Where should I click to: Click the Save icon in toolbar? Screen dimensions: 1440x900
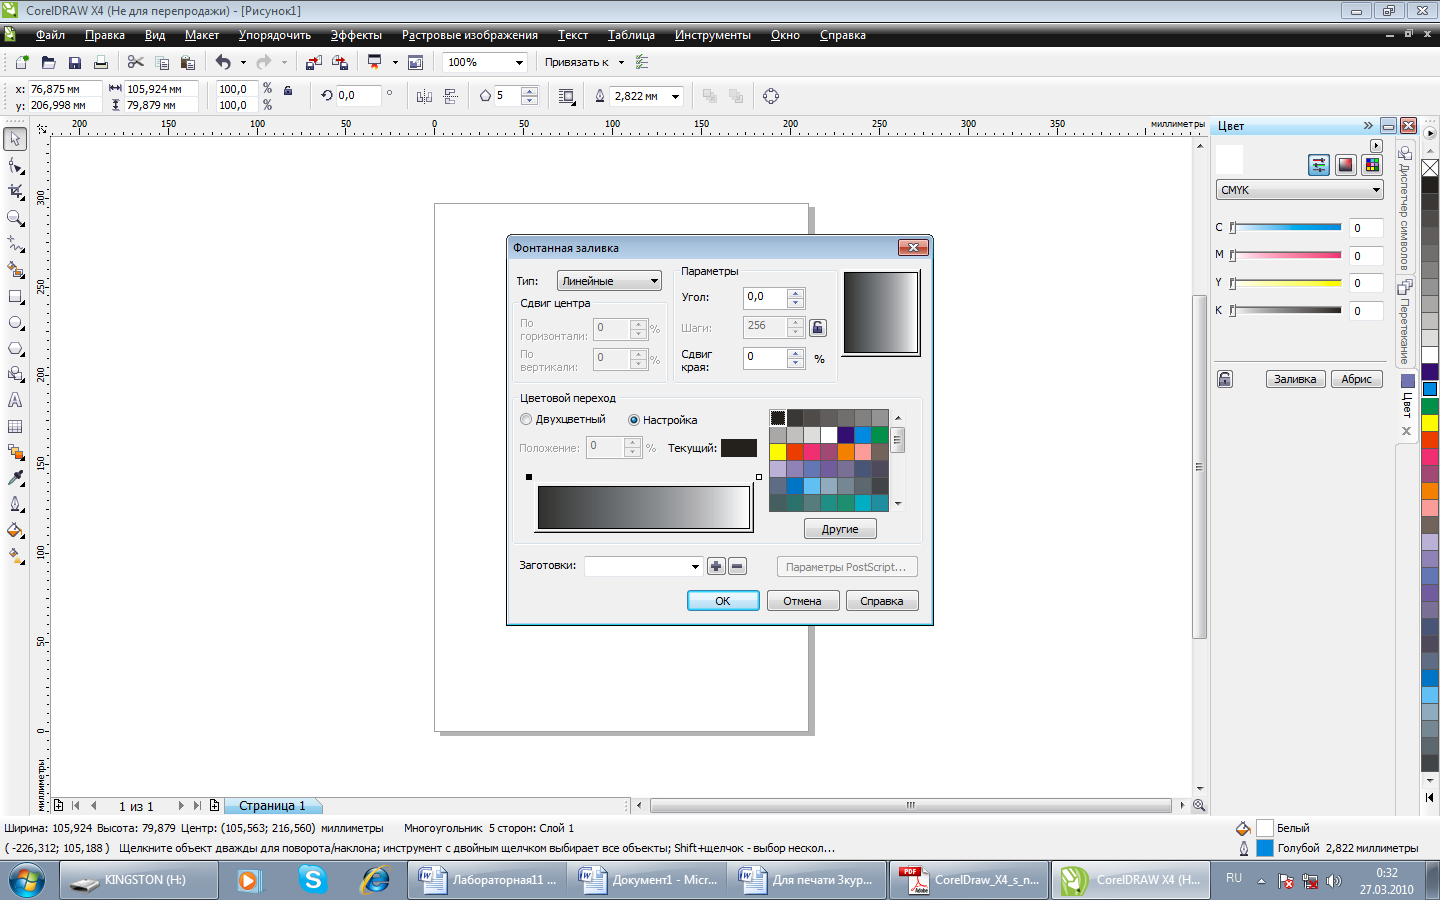74,62
